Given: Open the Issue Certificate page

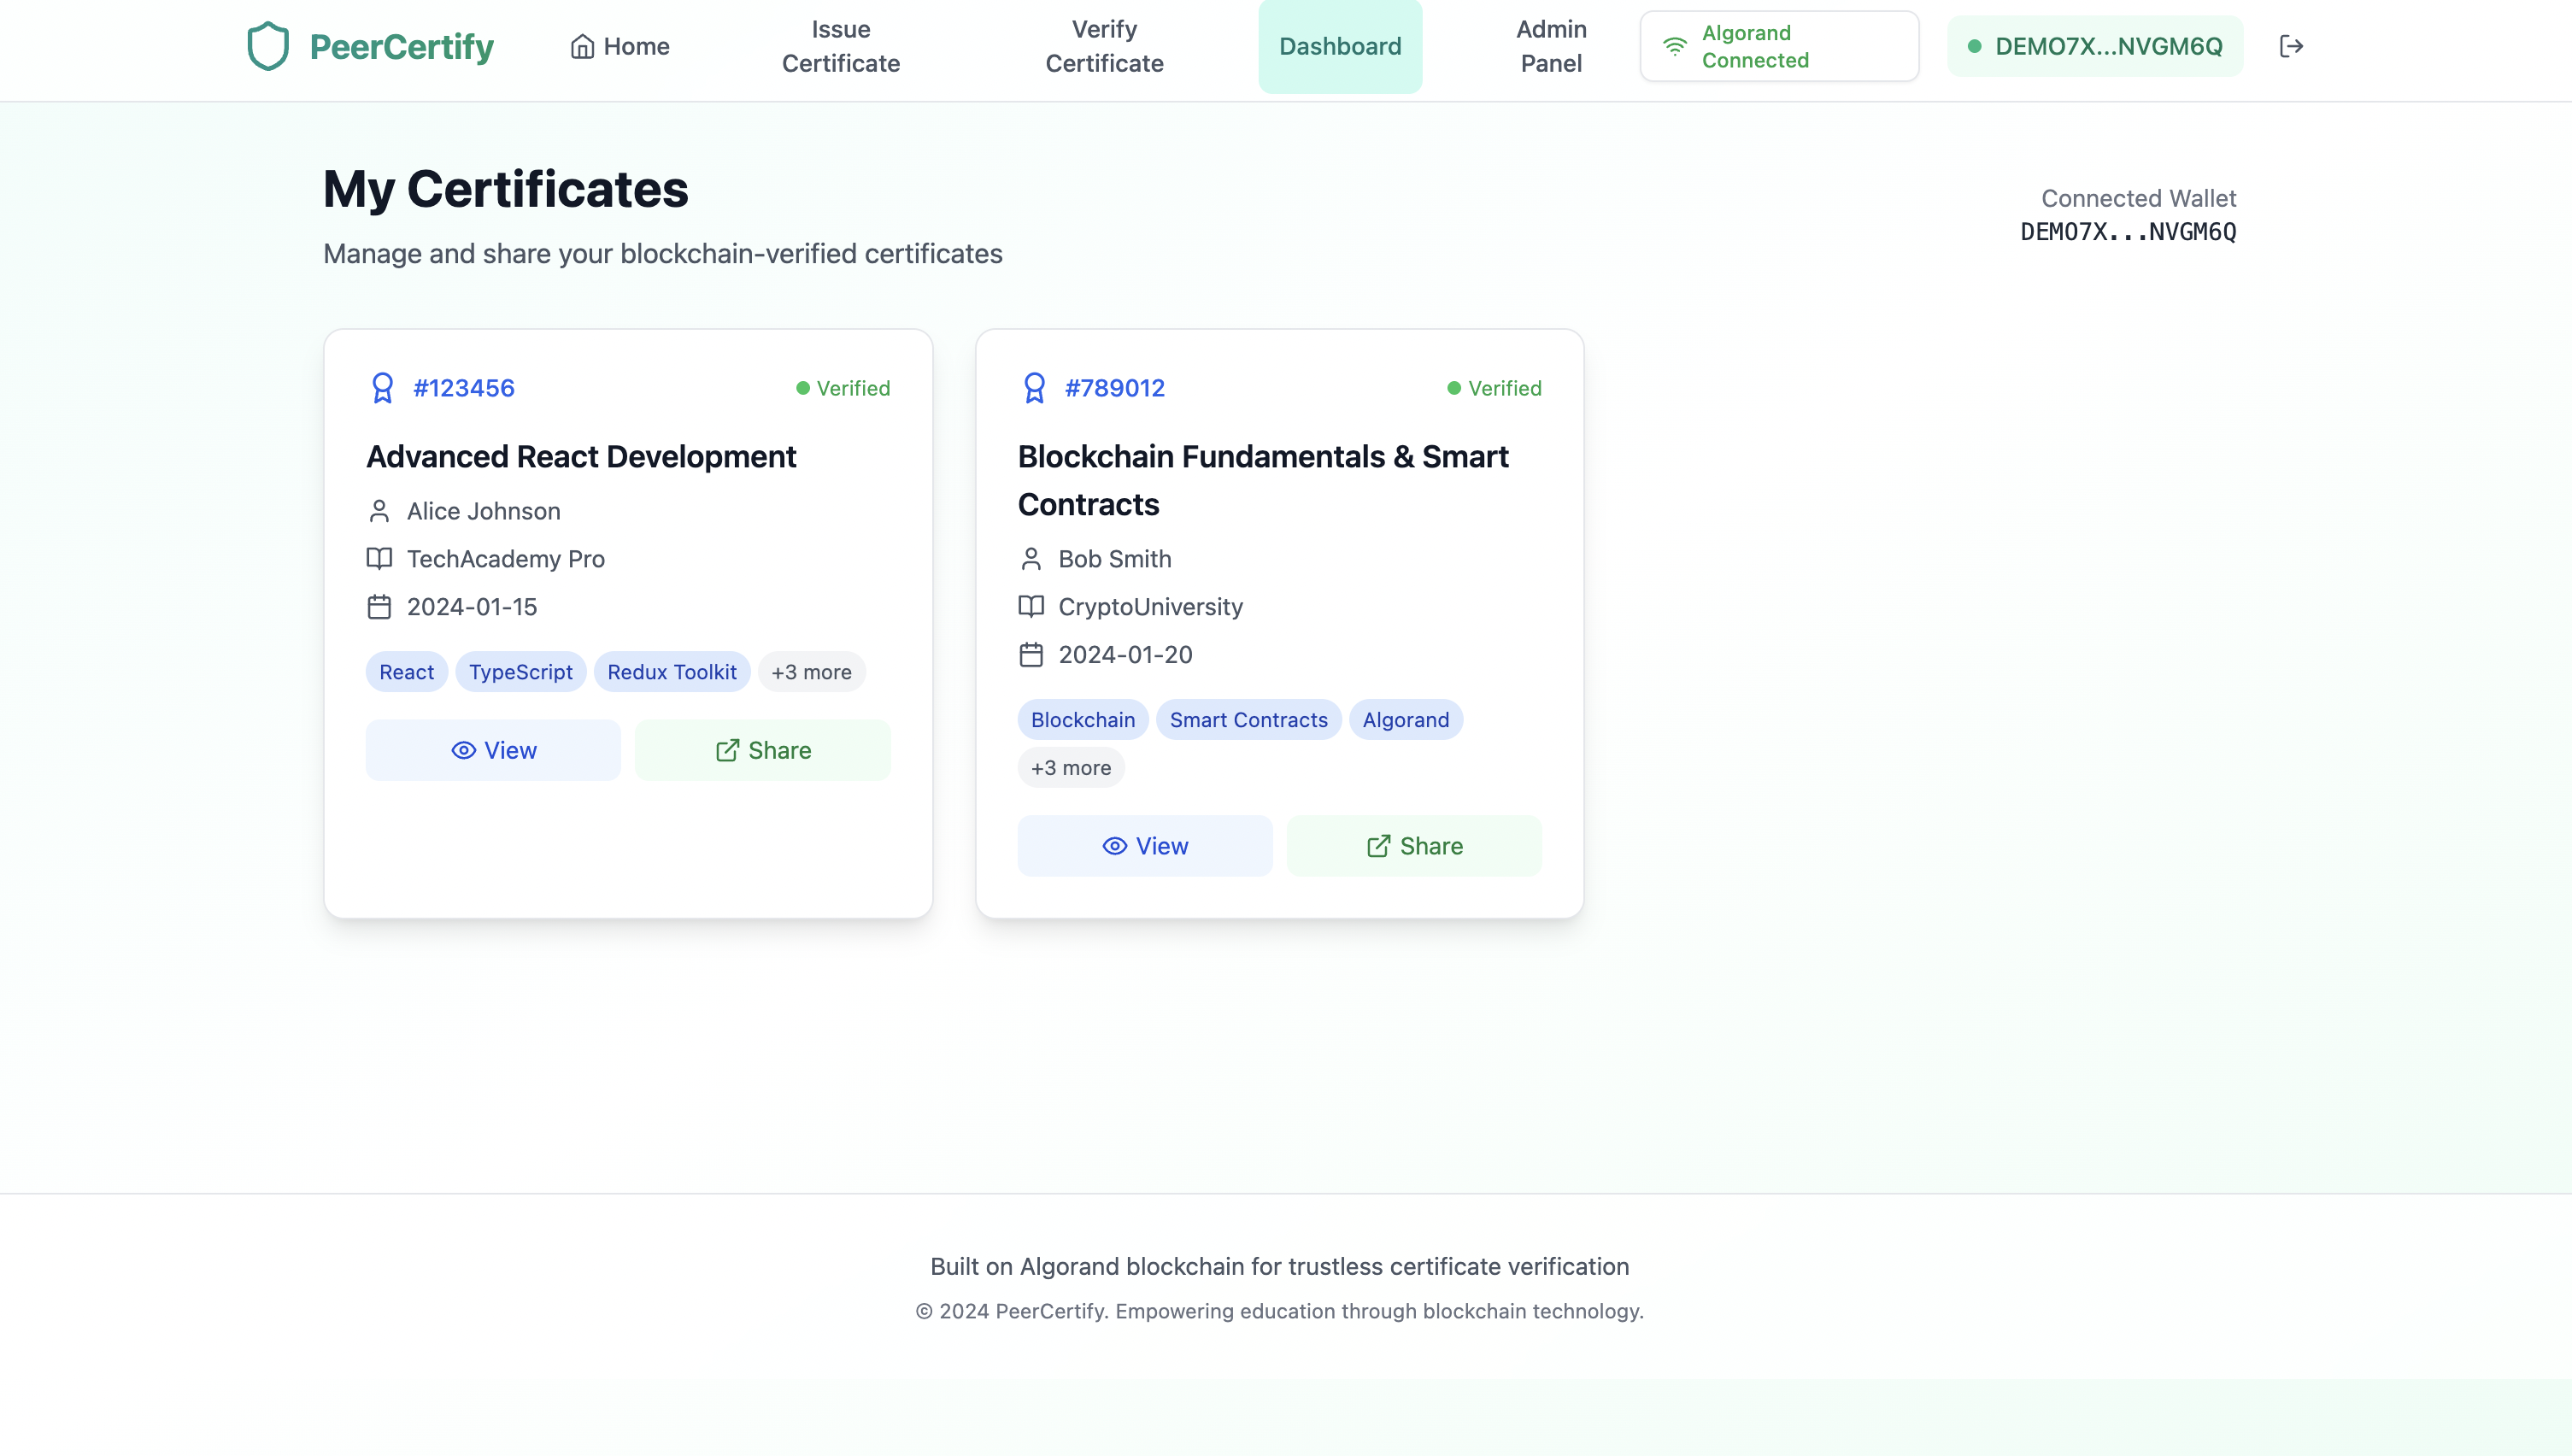Looking at the screenshot, I should [841, 46].
